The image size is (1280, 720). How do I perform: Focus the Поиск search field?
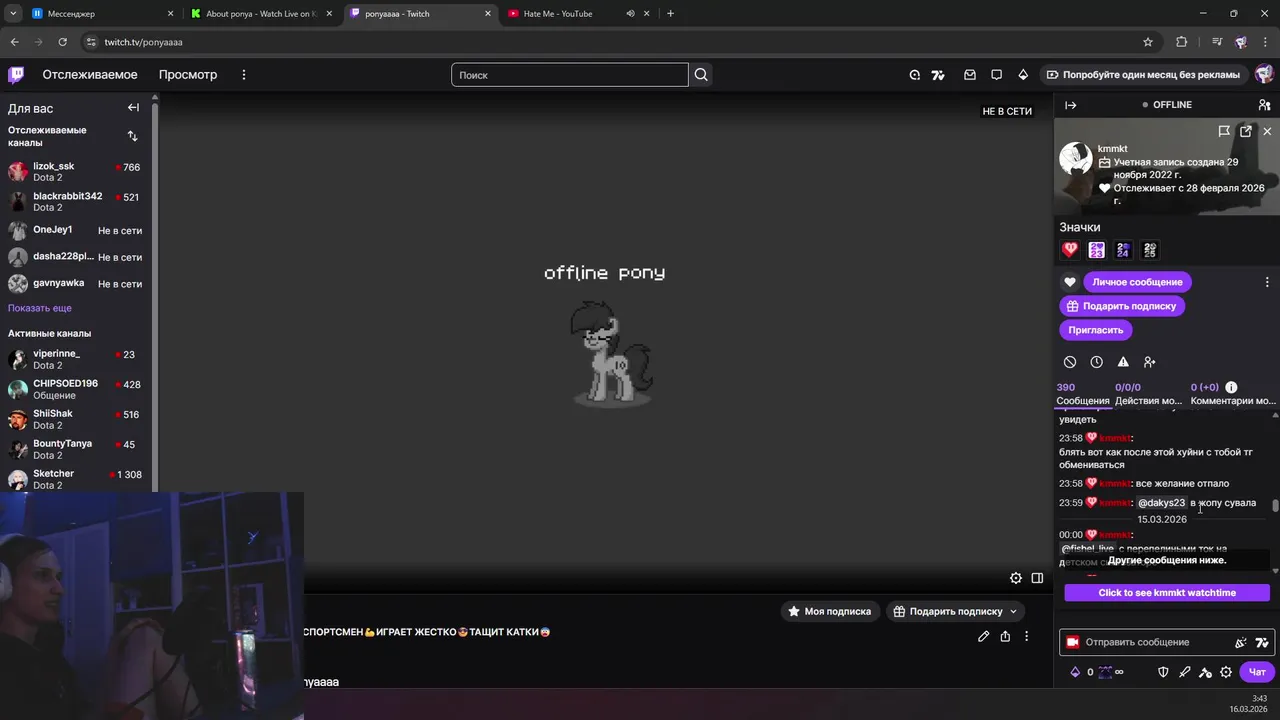point(570,75)
